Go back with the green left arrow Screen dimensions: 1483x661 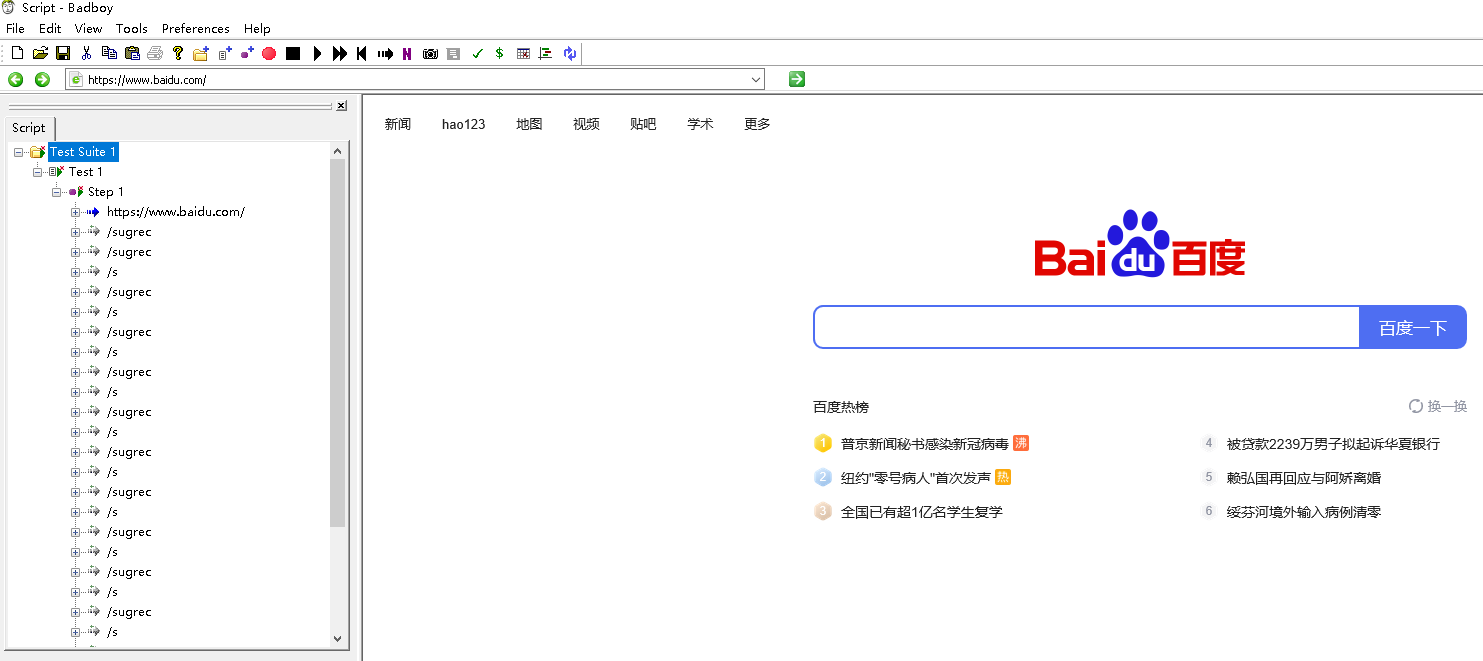coord(15,79)
